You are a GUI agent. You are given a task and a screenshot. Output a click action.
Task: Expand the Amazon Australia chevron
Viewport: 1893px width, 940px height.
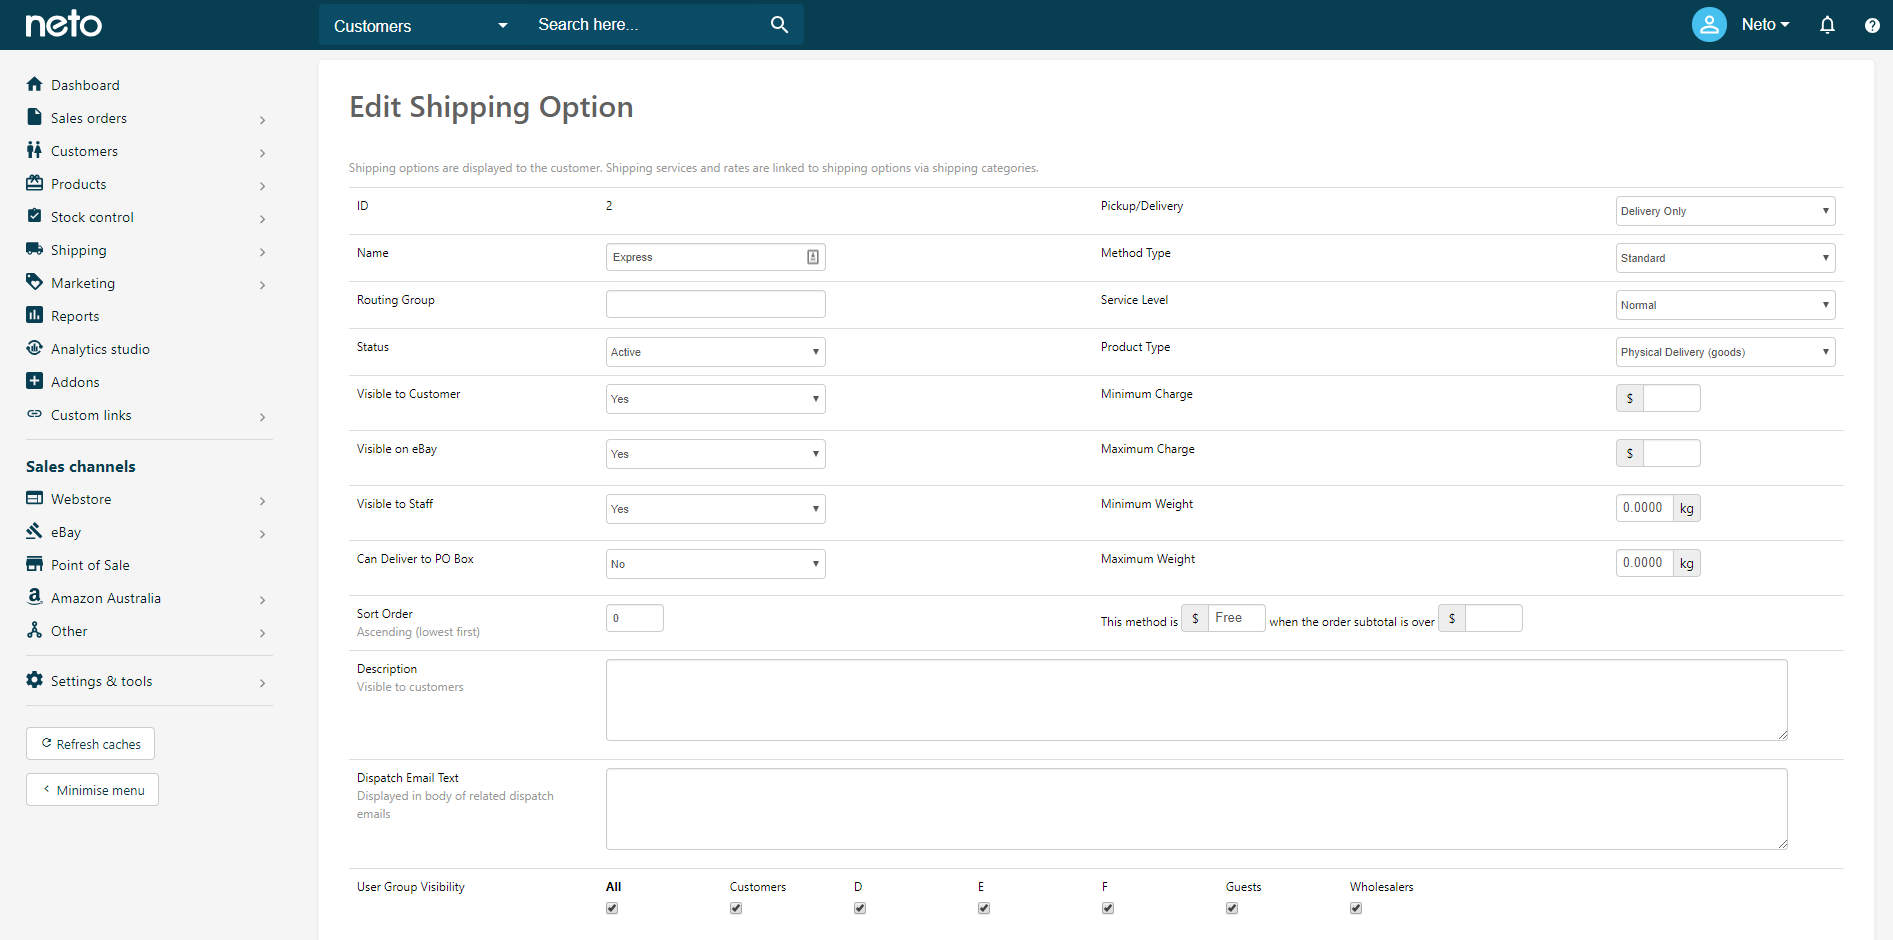point(262,599)
